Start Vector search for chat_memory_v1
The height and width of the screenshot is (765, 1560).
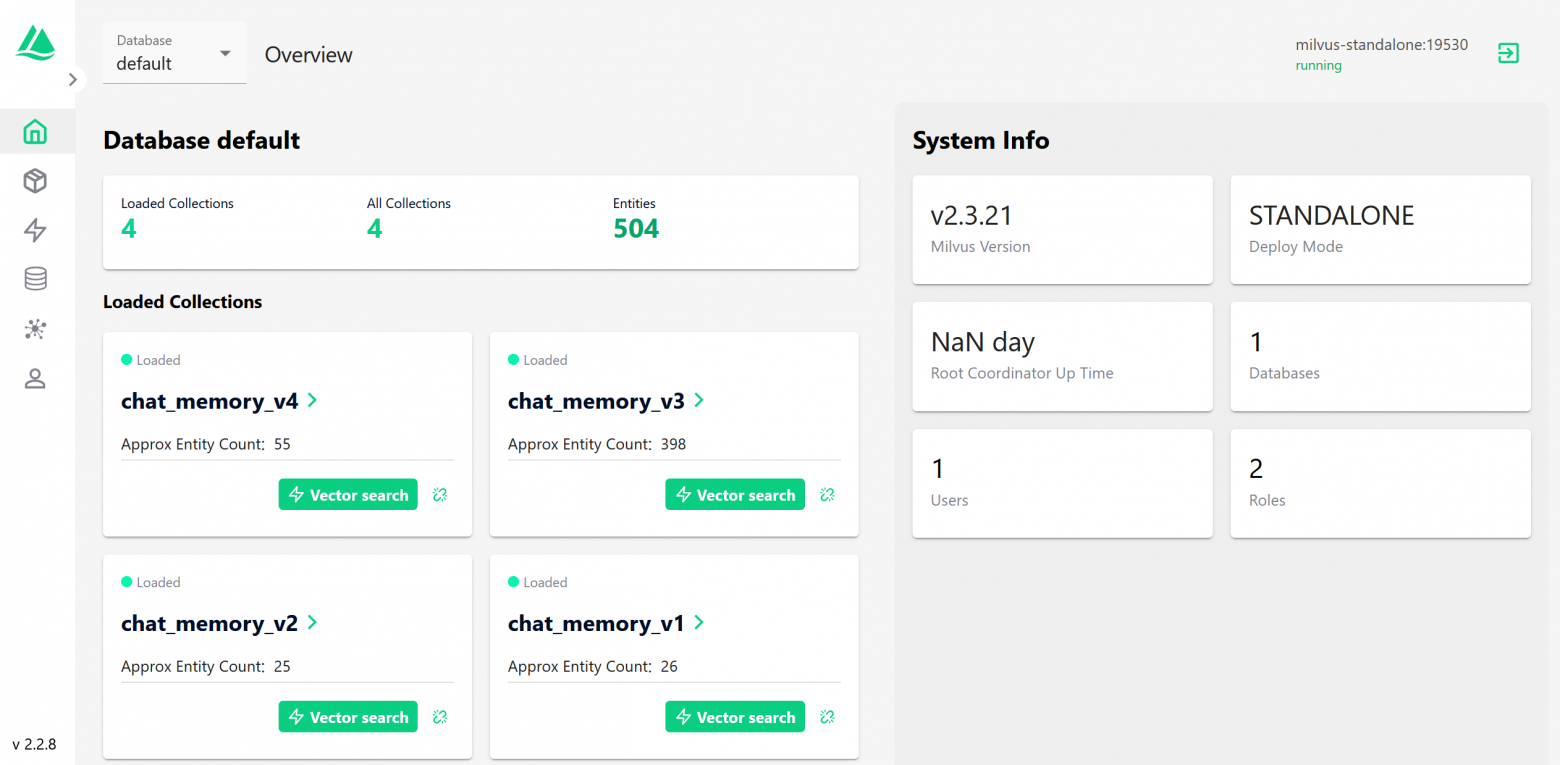click(735, 717)
